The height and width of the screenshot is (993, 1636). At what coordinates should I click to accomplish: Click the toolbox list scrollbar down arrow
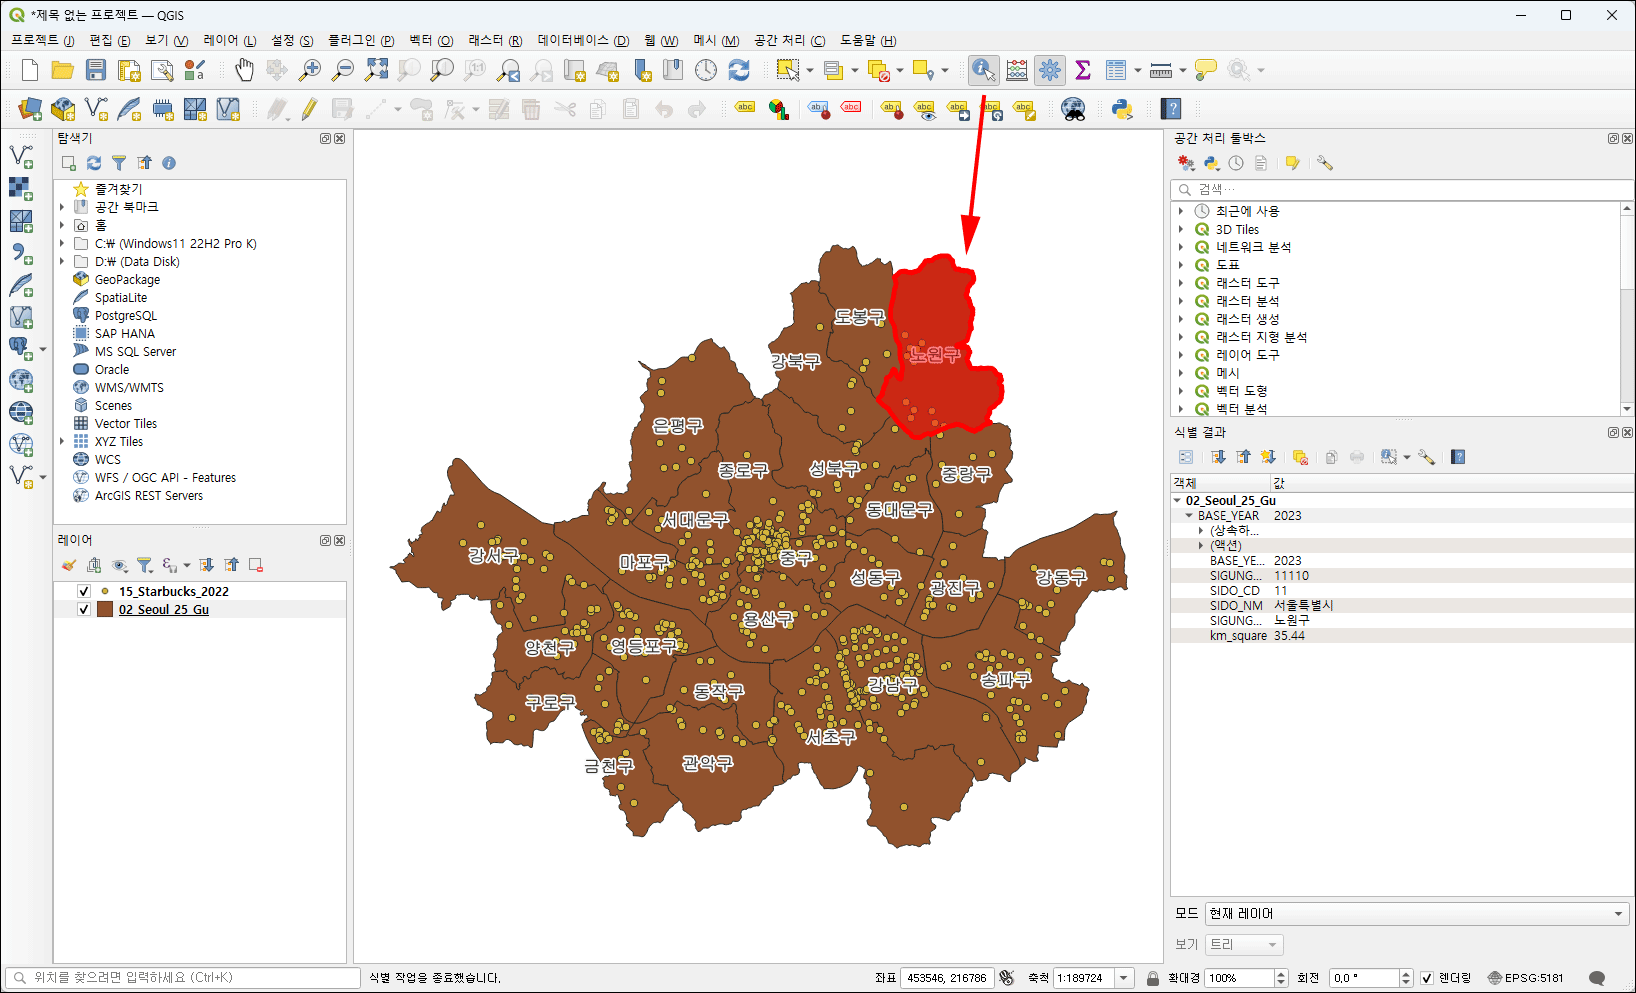[1627, 409]
